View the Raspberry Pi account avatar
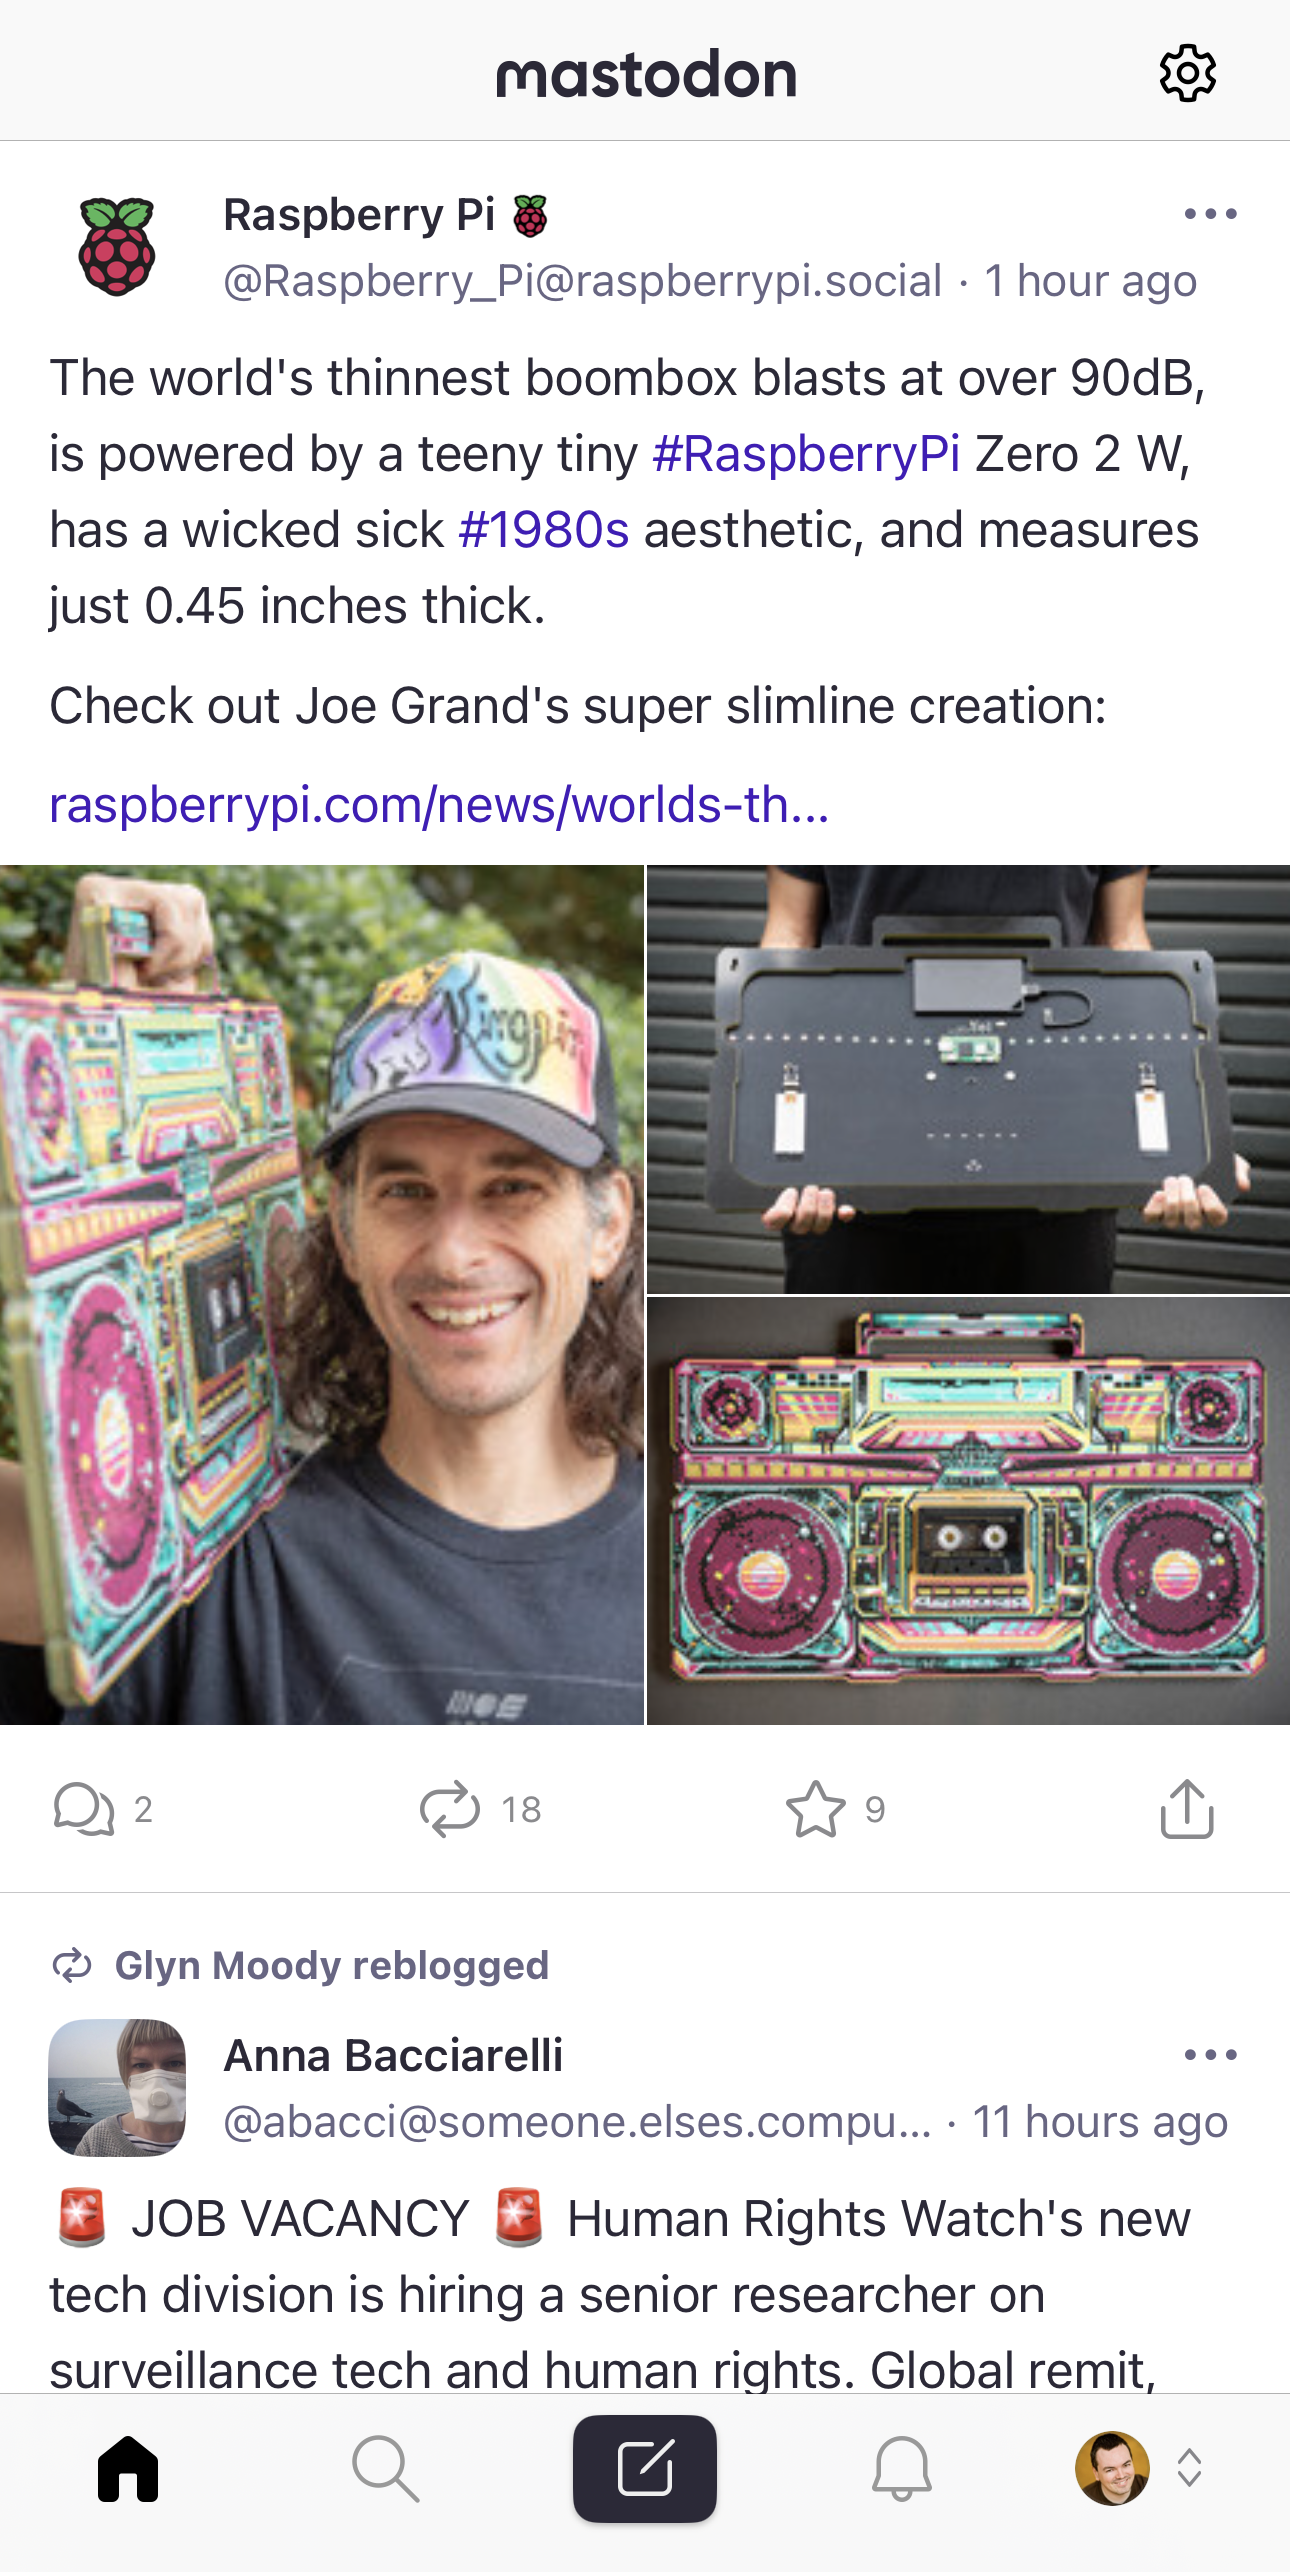The image size is (1290, 2572). [x=117, y=247]
